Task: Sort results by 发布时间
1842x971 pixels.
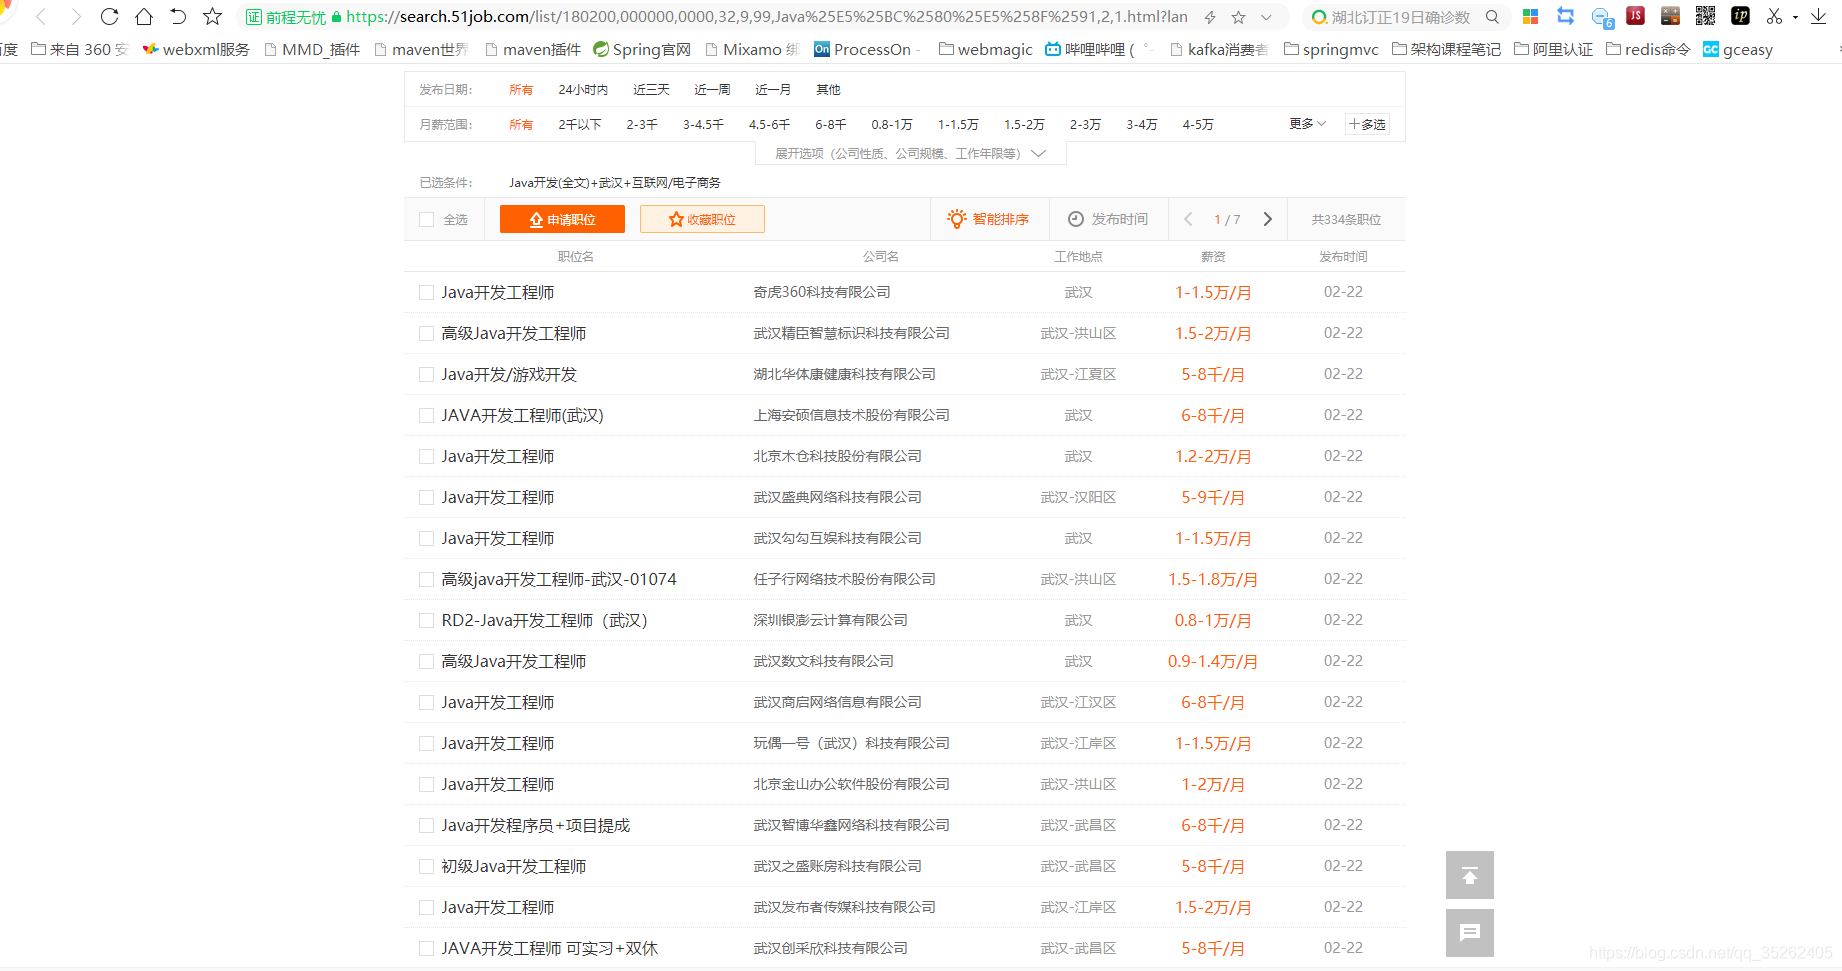Action: 1108,219
